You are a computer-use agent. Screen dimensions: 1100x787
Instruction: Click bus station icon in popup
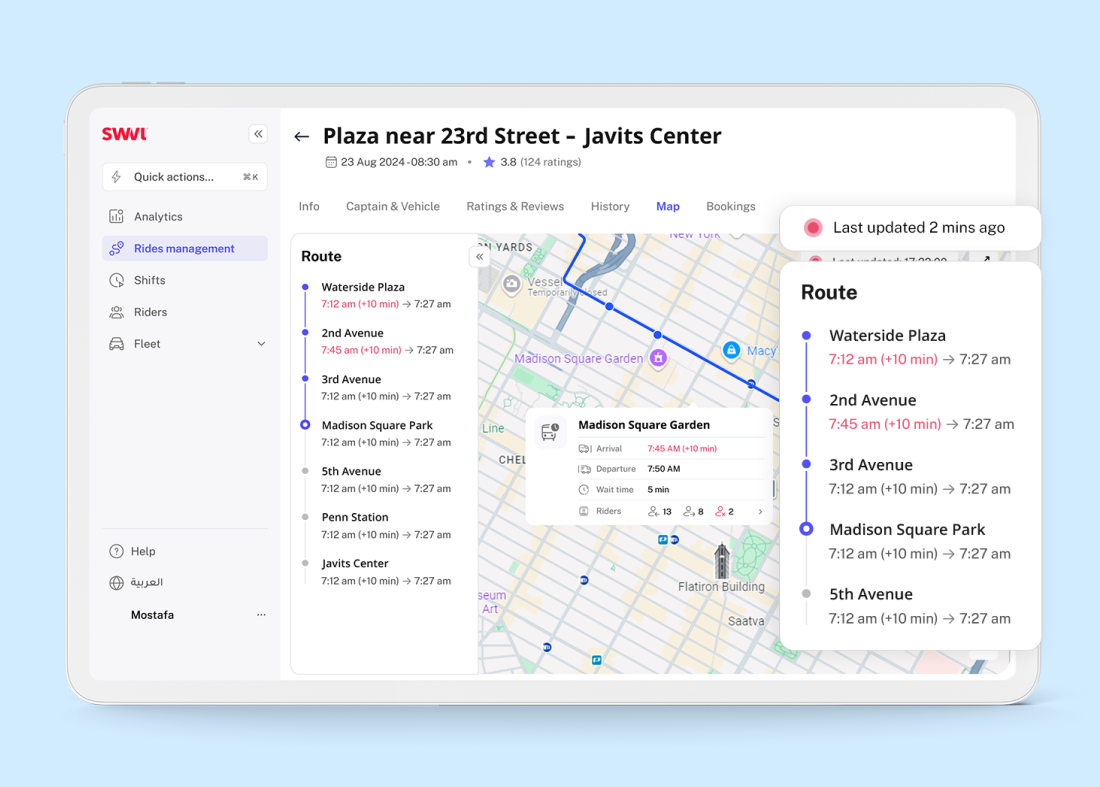pos(550,431)
